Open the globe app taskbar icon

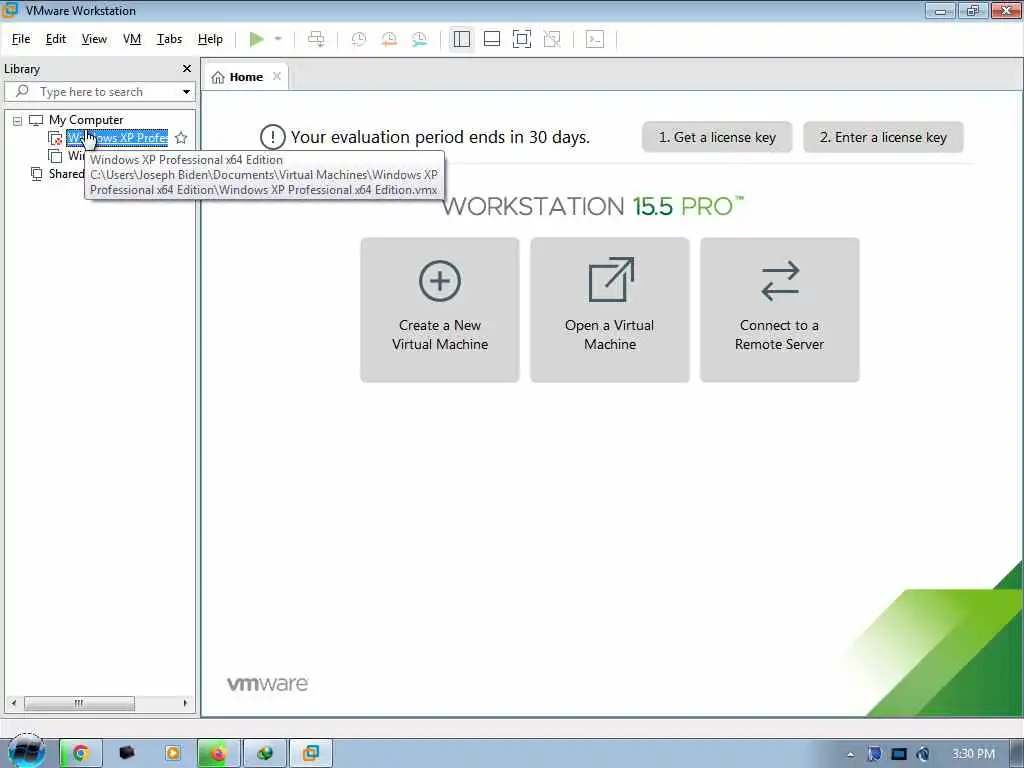click(264, 754)
